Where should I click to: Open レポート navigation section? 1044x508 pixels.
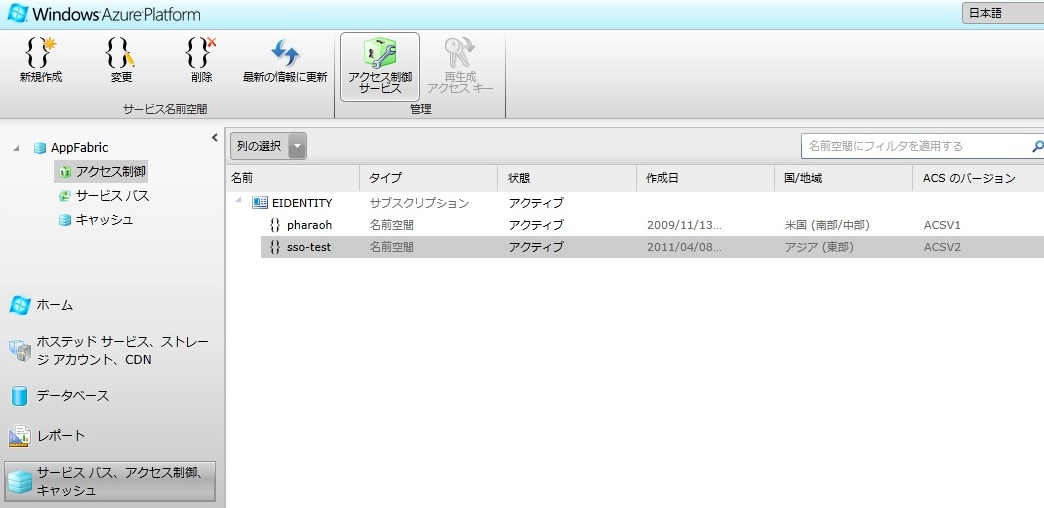61,435
